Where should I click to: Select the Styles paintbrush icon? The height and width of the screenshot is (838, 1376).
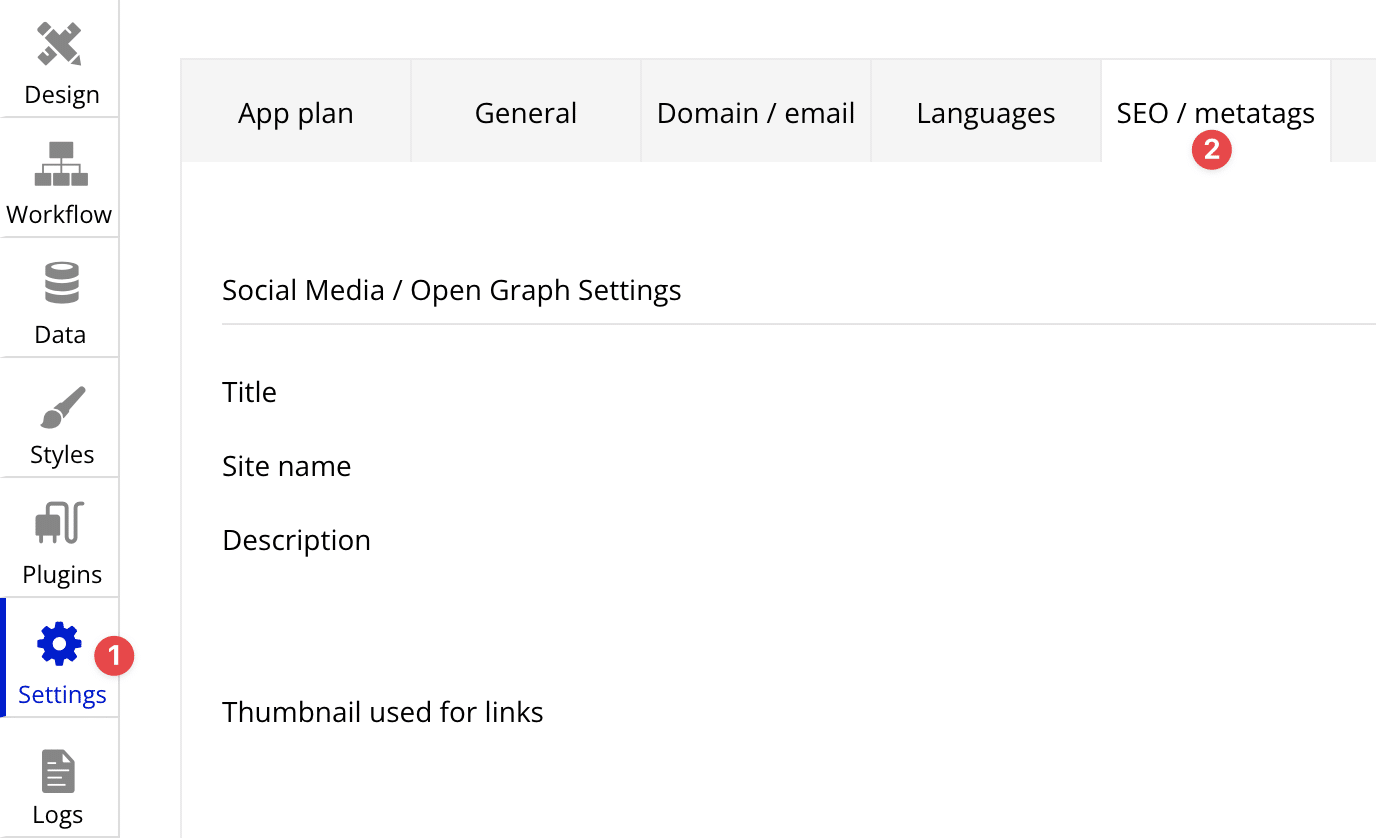pyautogui.click(x=61, y=406)
